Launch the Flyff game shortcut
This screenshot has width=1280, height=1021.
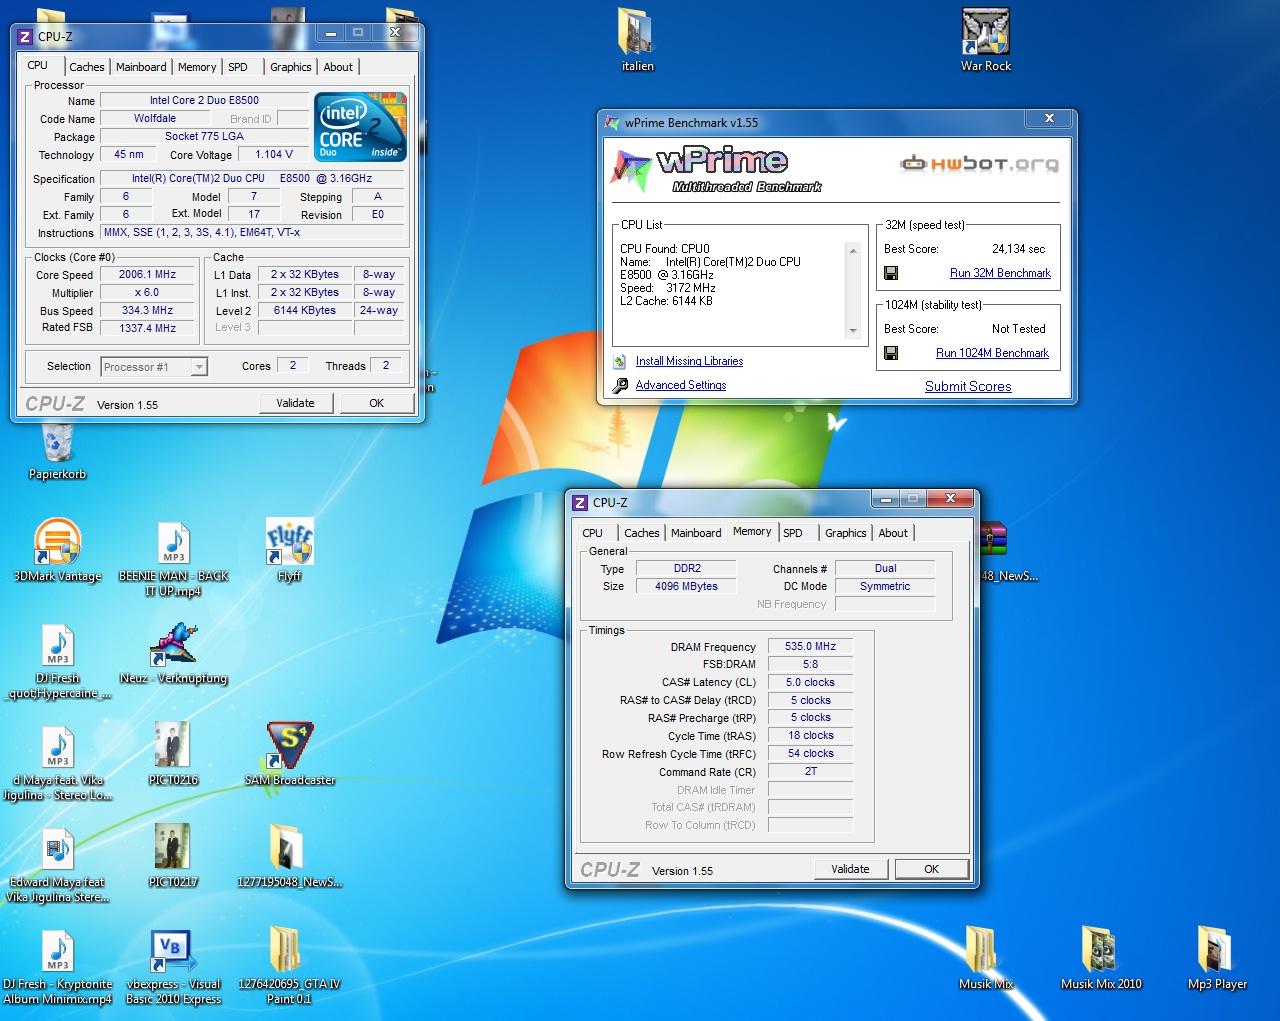[x=289, y=543]
